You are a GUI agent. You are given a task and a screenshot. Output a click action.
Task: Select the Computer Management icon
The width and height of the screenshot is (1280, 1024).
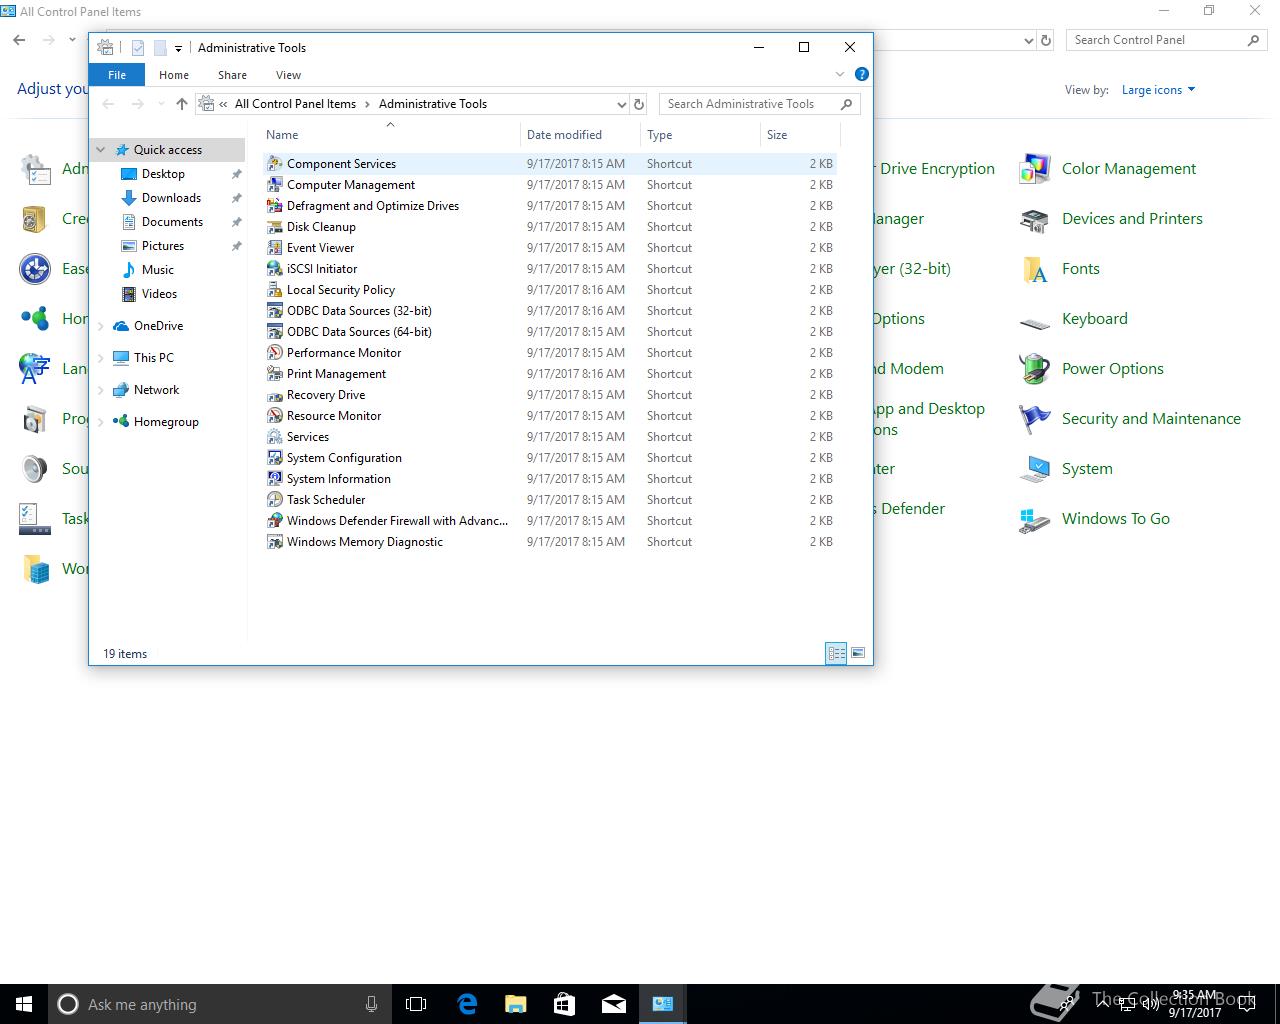click(275, 184)
